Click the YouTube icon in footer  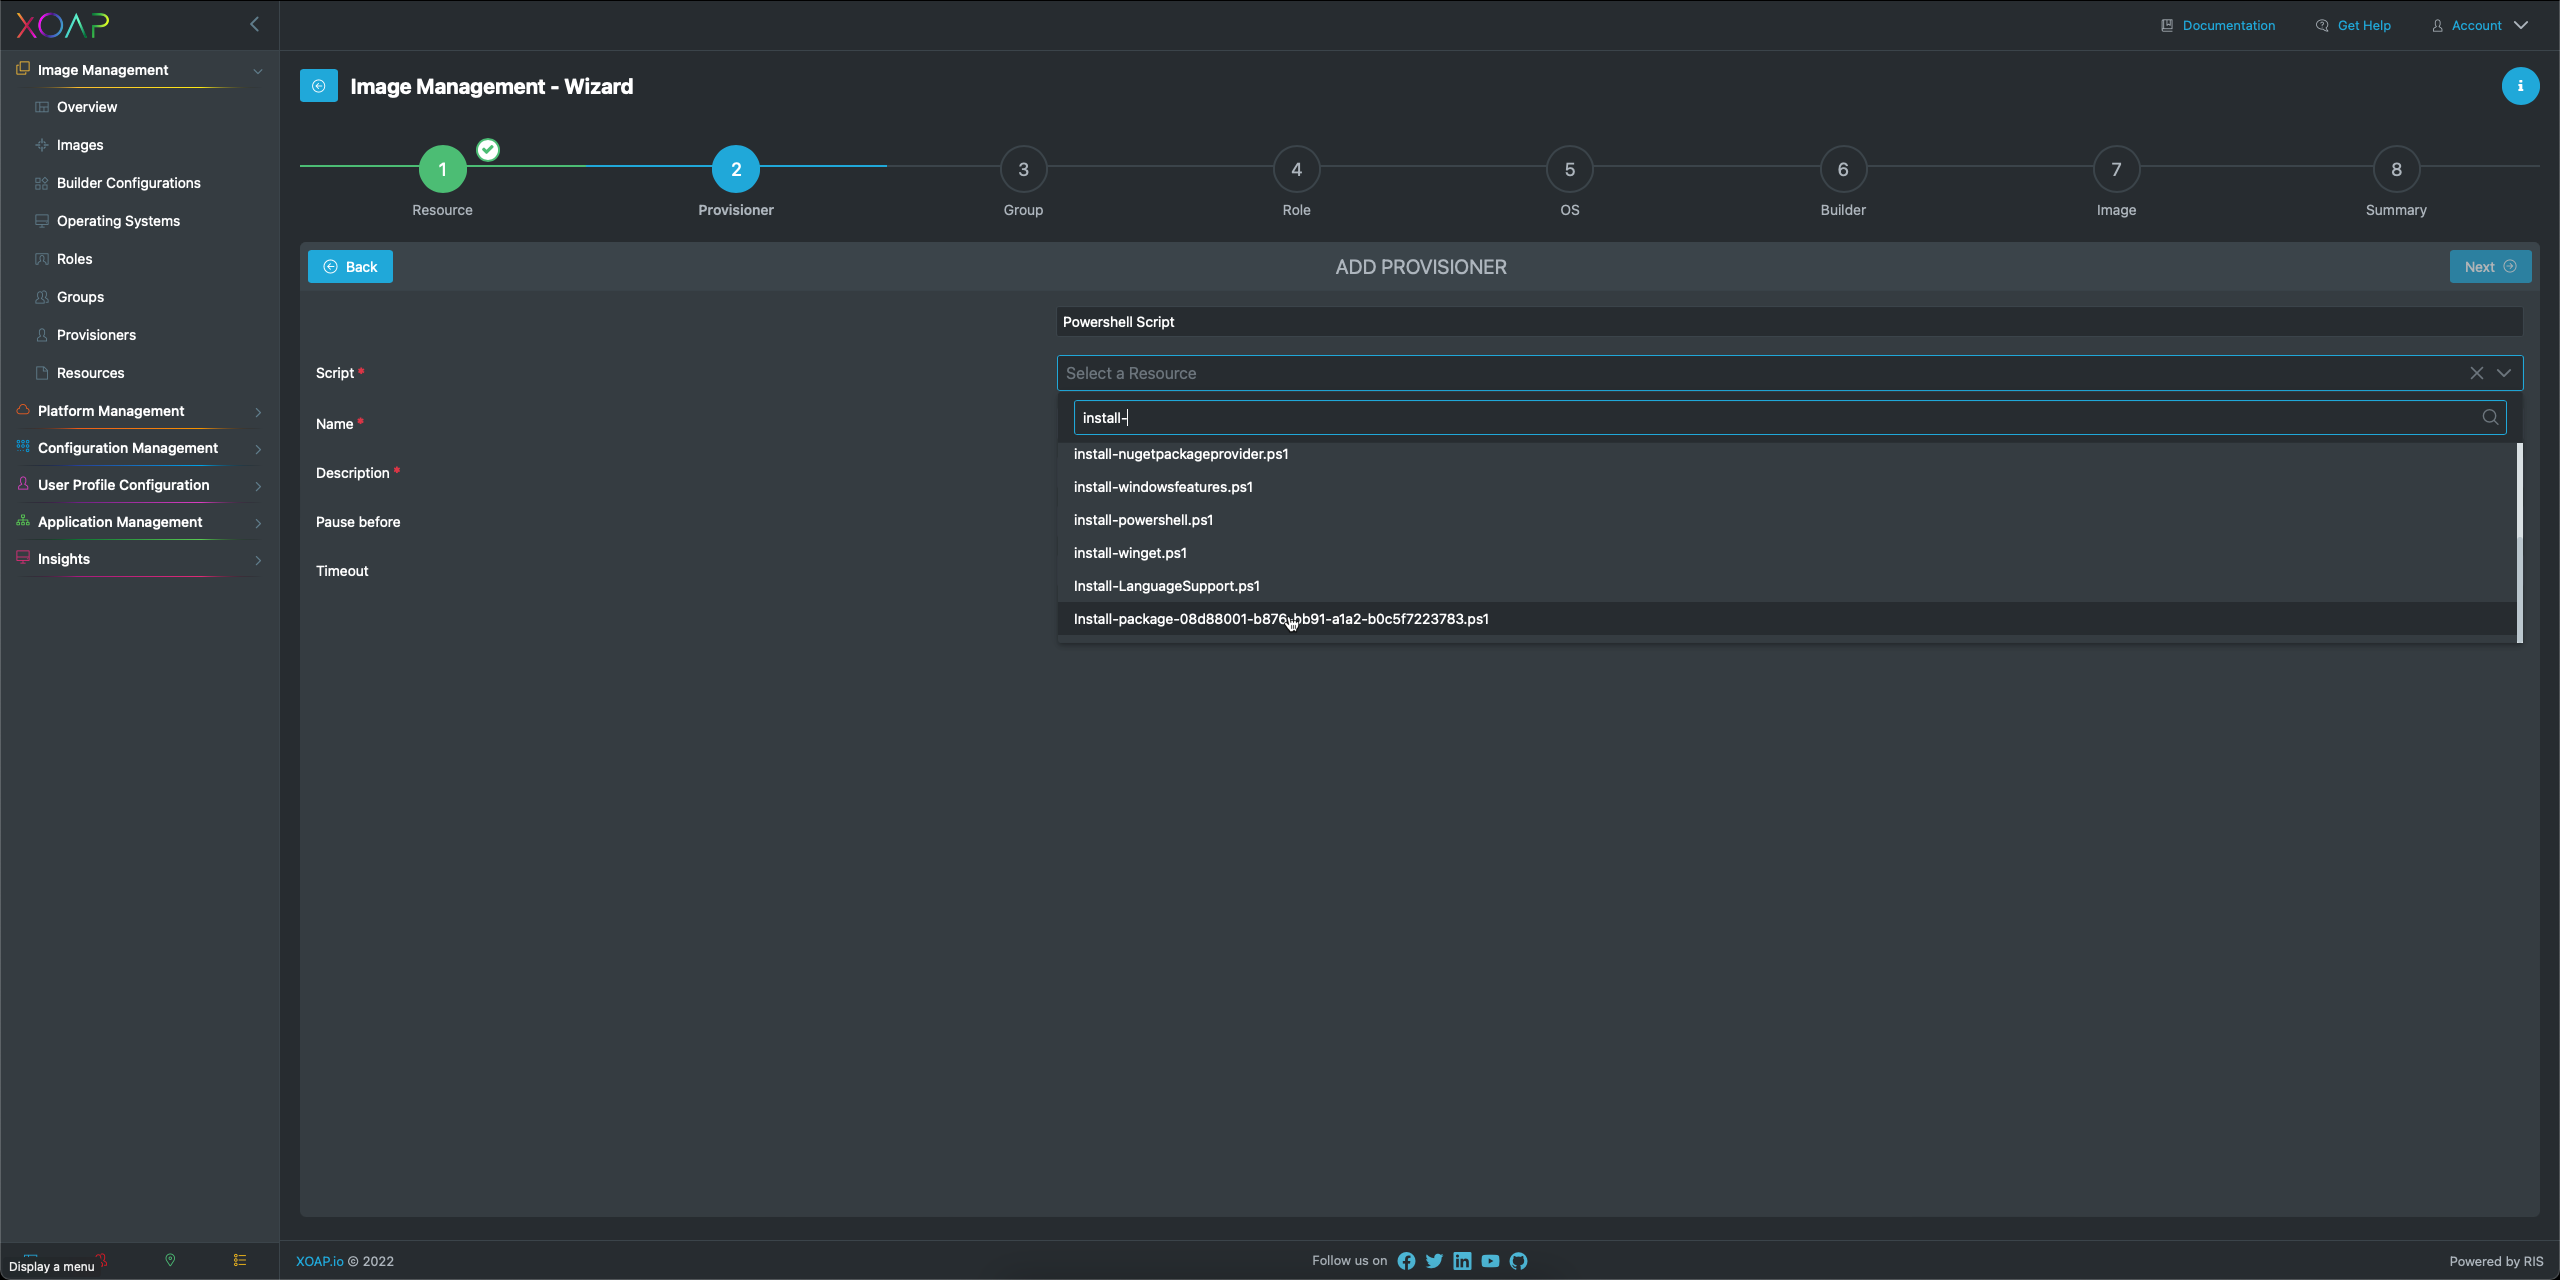(1490, 1261)
